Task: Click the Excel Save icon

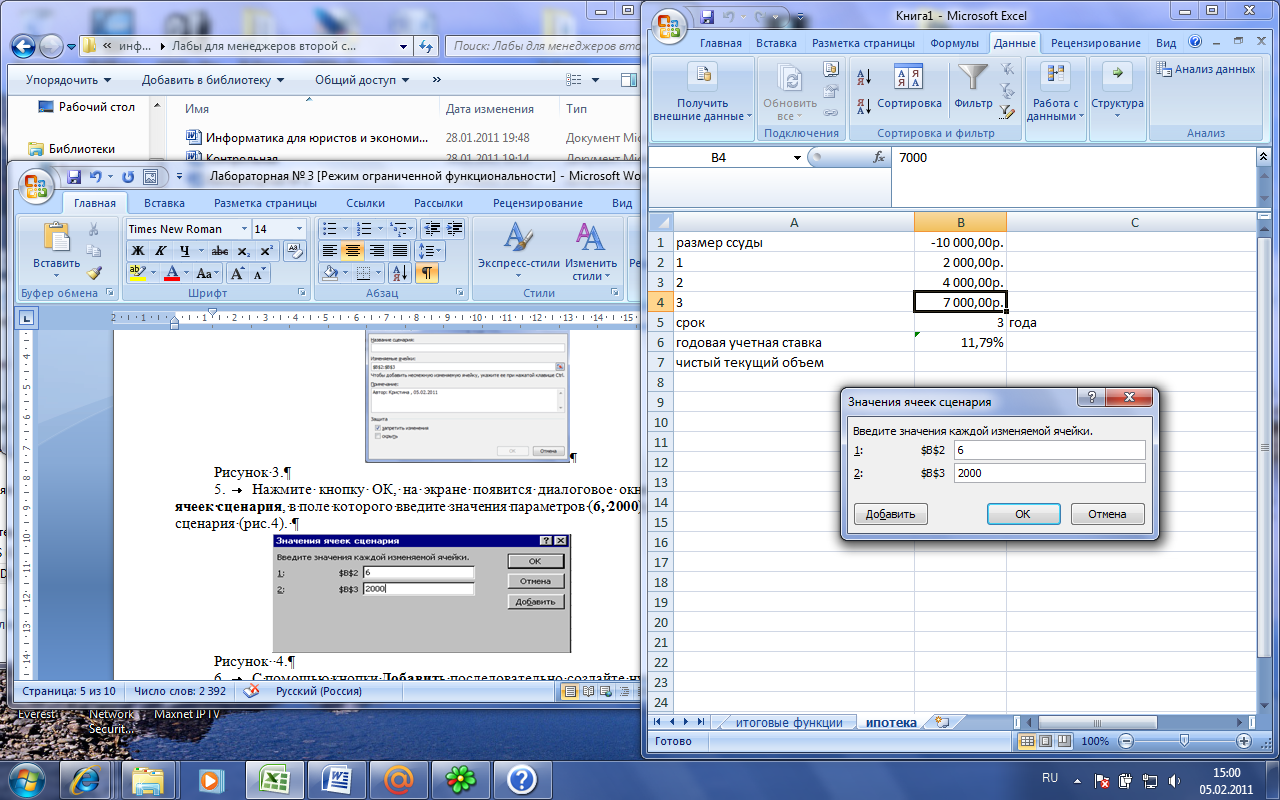Action: (708, 17)
